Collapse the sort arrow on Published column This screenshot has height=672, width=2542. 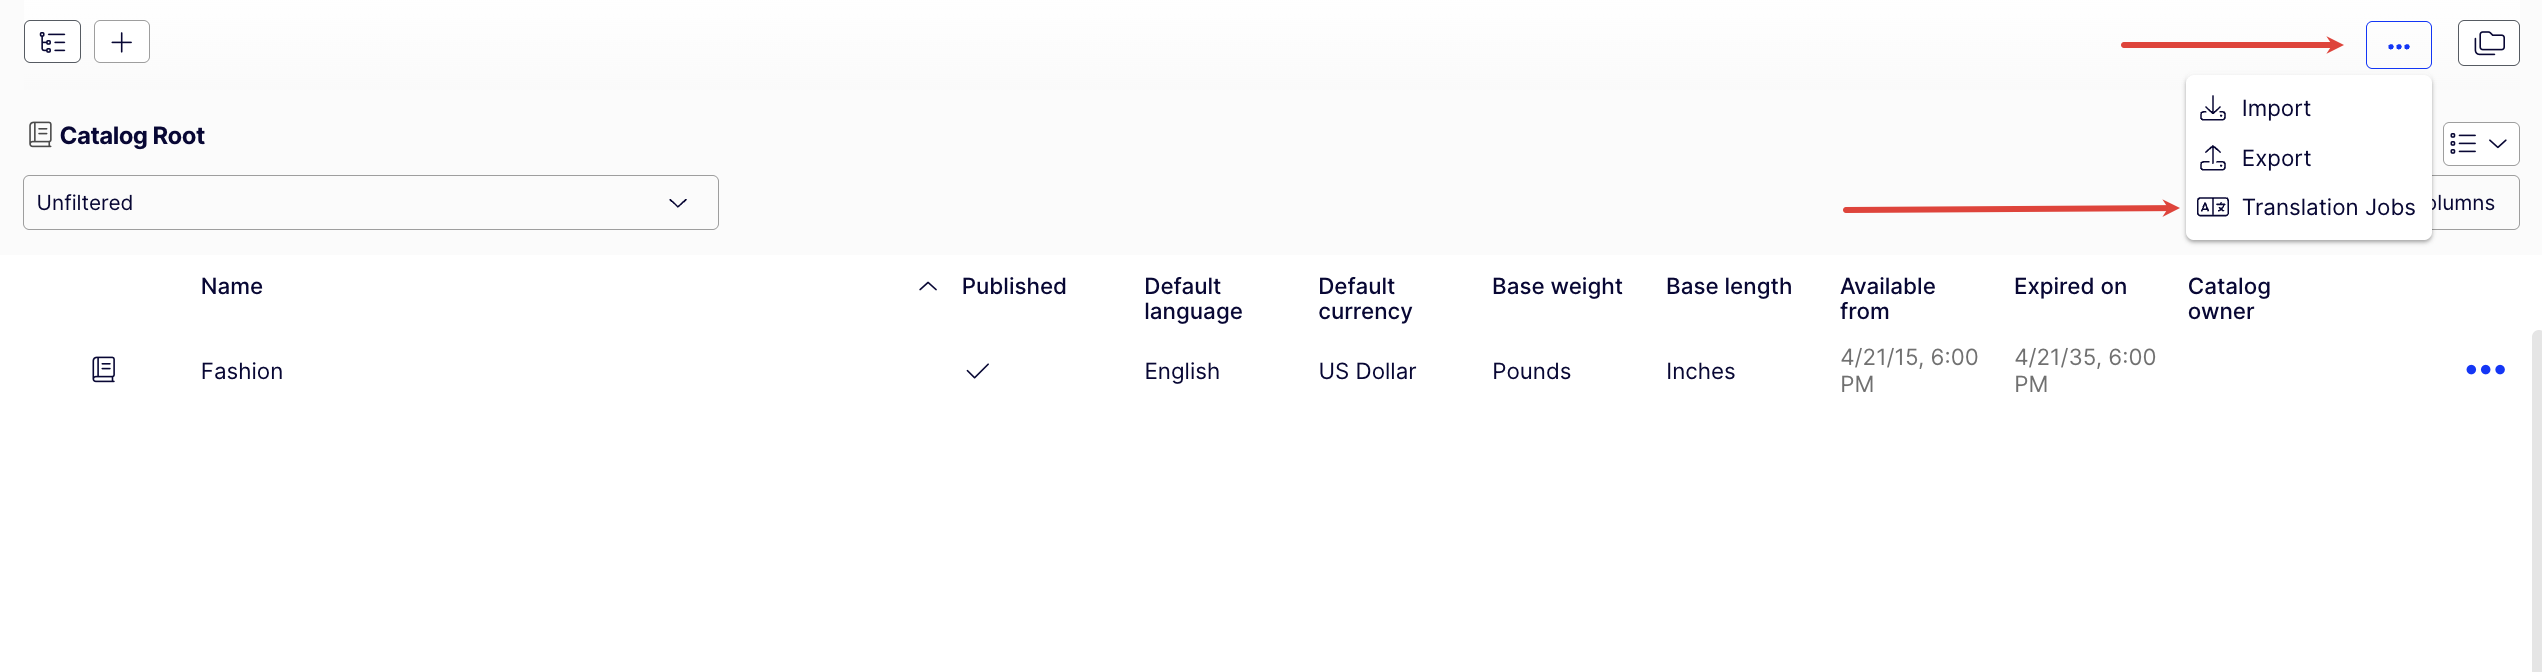pyautogui.click(x=927, y=287)
